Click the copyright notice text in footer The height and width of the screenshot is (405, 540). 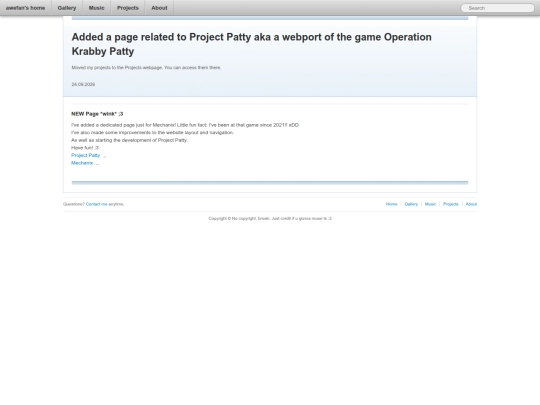tap(270, 218)
